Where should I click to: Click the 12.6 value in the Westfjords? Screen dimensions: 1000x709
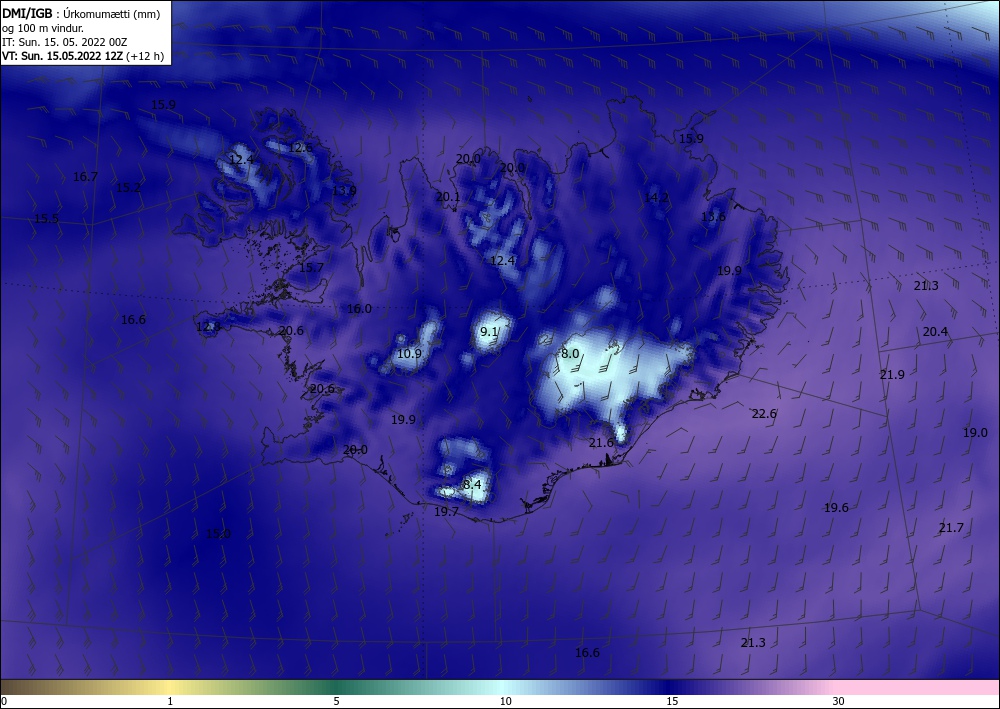[x=301, y=147]
